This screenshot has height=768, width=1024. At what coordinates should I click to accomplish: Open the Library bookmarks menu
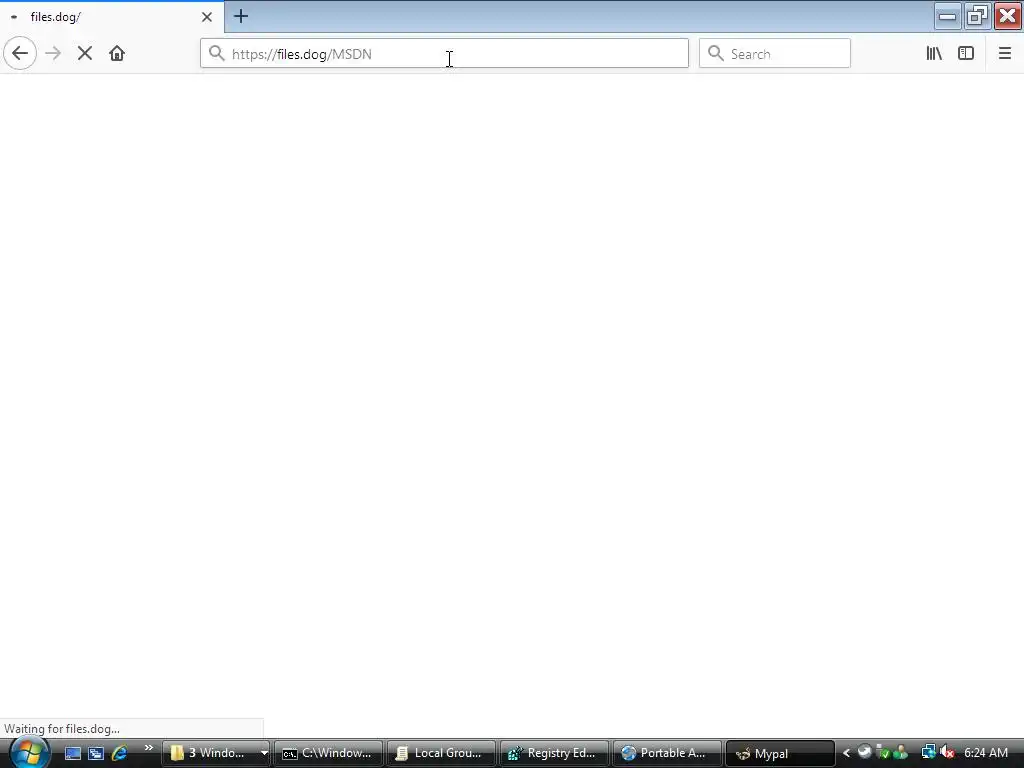coord(934,54)
